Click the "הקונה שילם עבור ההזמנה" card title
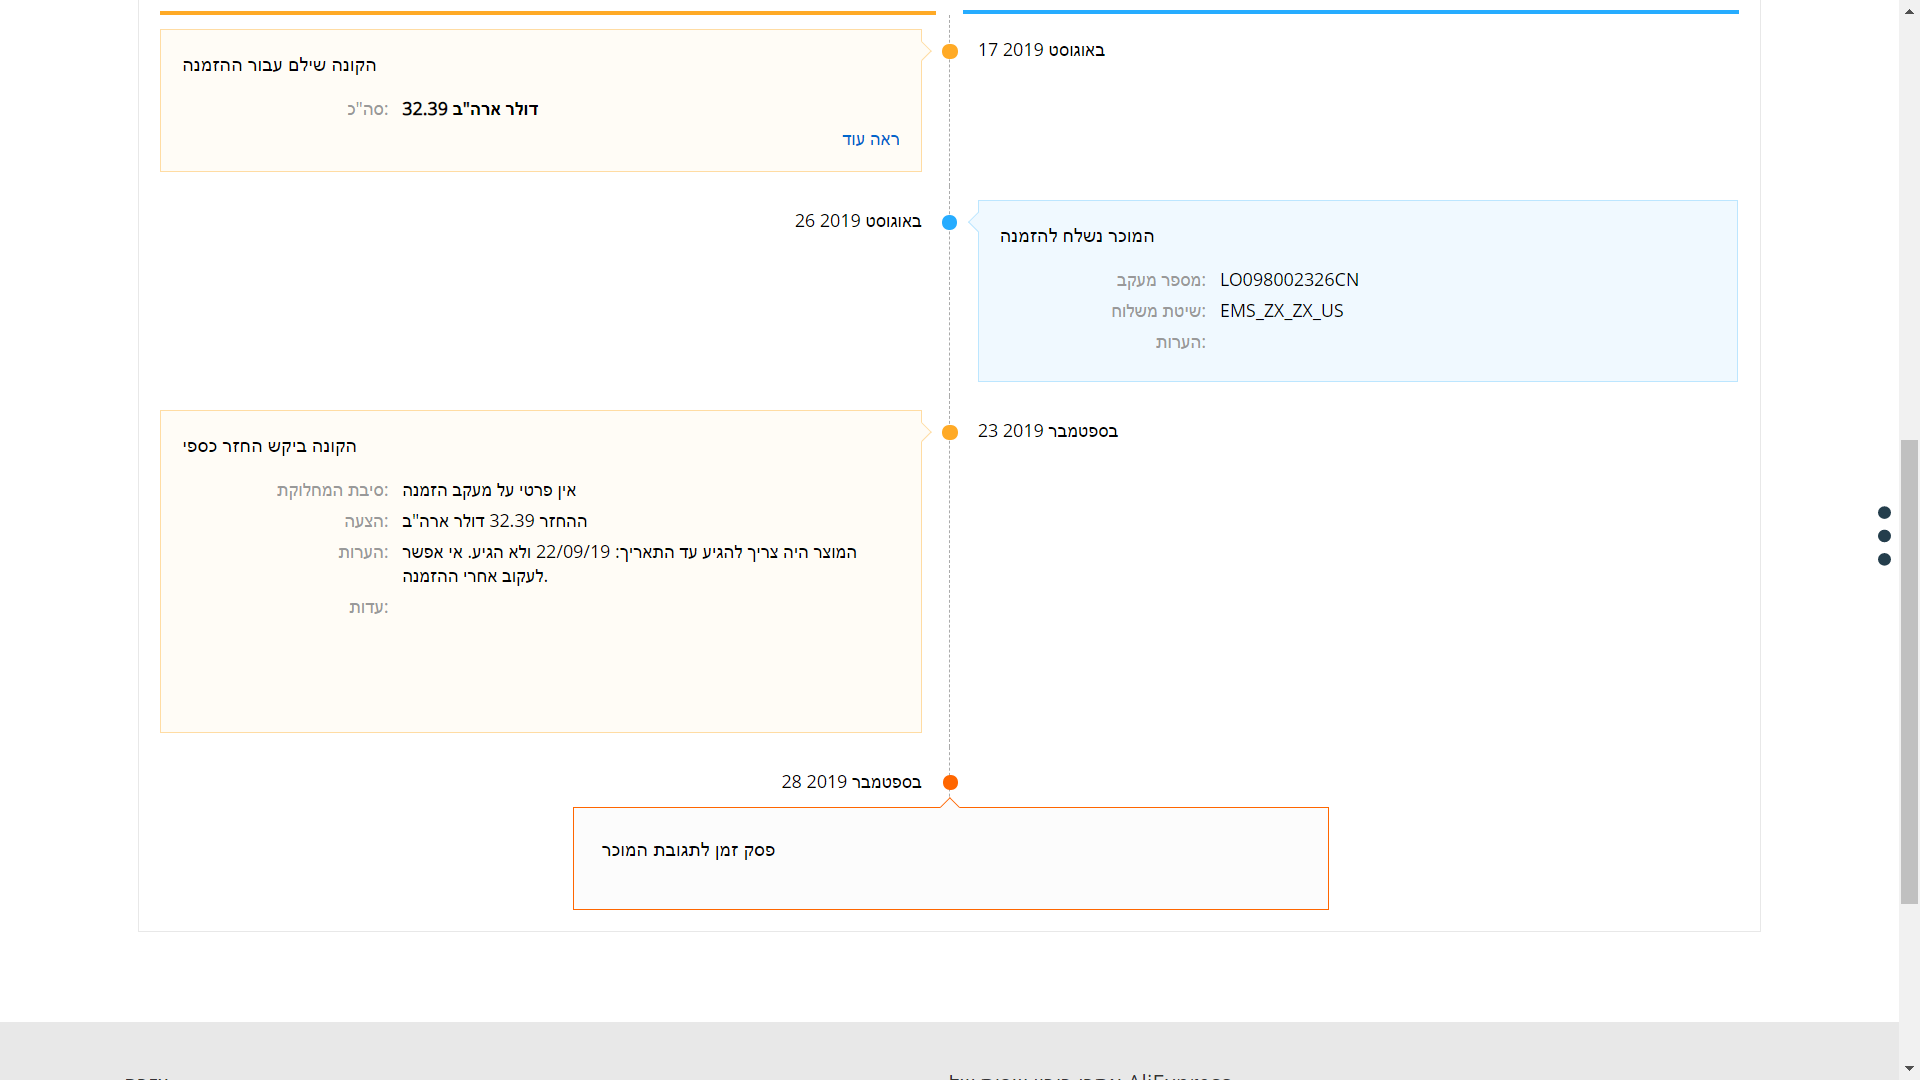1920x1080 pixels. [279, 65]
